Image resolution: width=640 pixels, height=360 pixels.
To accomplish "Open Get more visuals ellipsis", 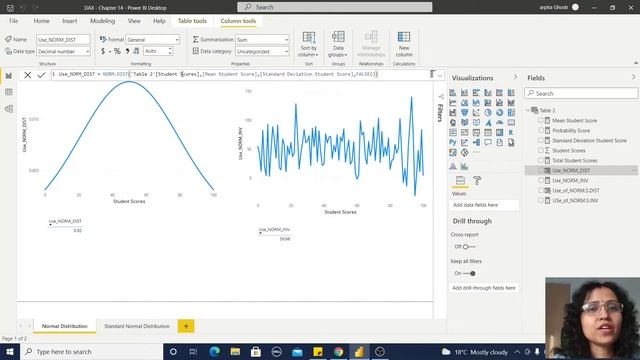I will point(476,152).
